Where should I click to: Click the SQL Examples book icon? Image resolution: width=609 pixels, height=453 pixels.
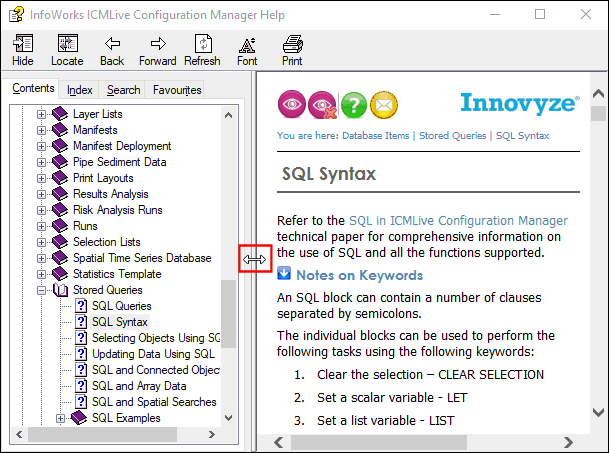pos(79,418)
